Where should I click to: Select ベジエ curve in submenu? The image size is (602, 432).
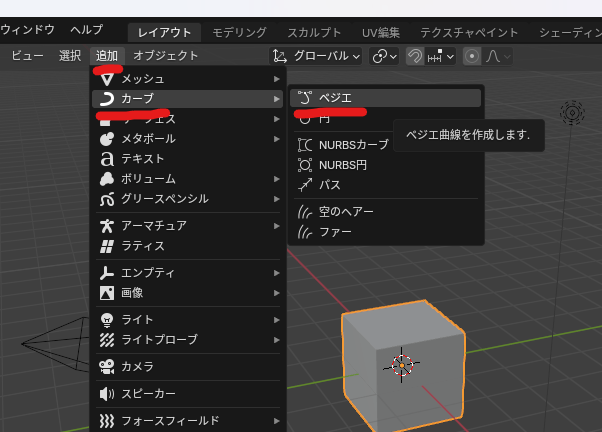335,98
